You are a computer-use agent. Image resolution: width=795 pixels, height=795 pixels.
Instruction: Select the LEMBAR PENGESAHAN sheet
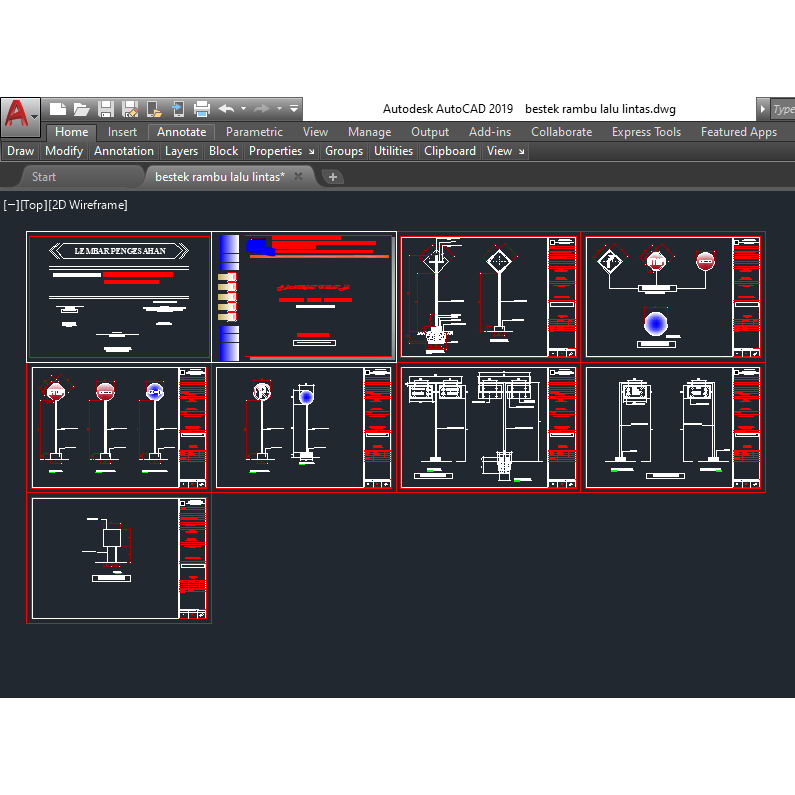pyautogui.click(x=119, y=297)
